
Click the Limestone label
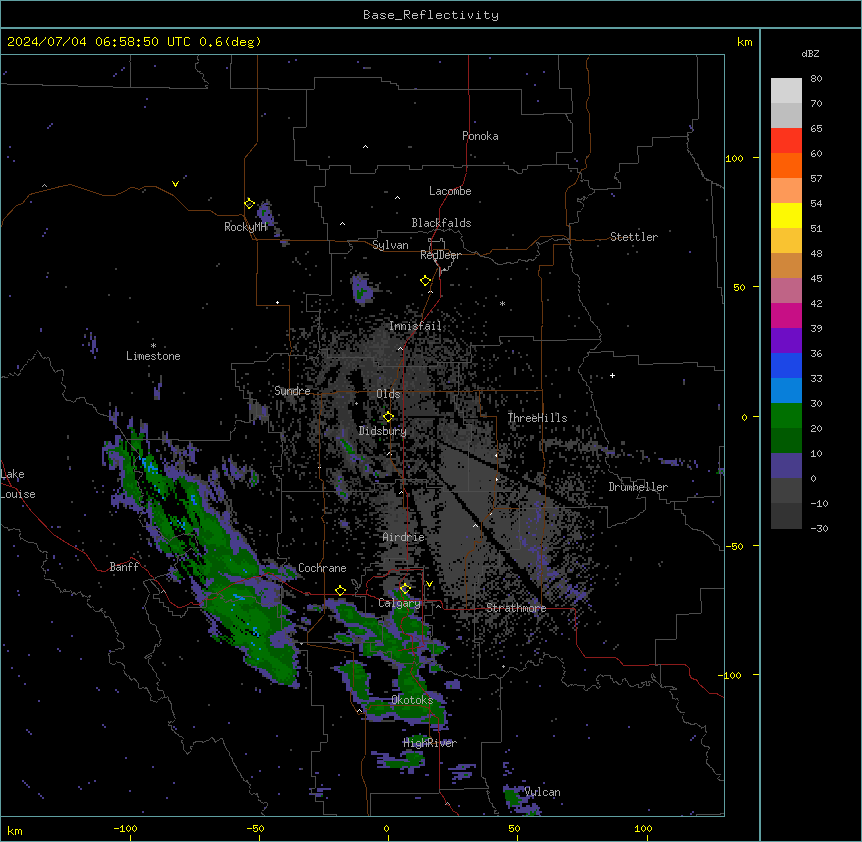pyautogui.click(x=153, y=356)
